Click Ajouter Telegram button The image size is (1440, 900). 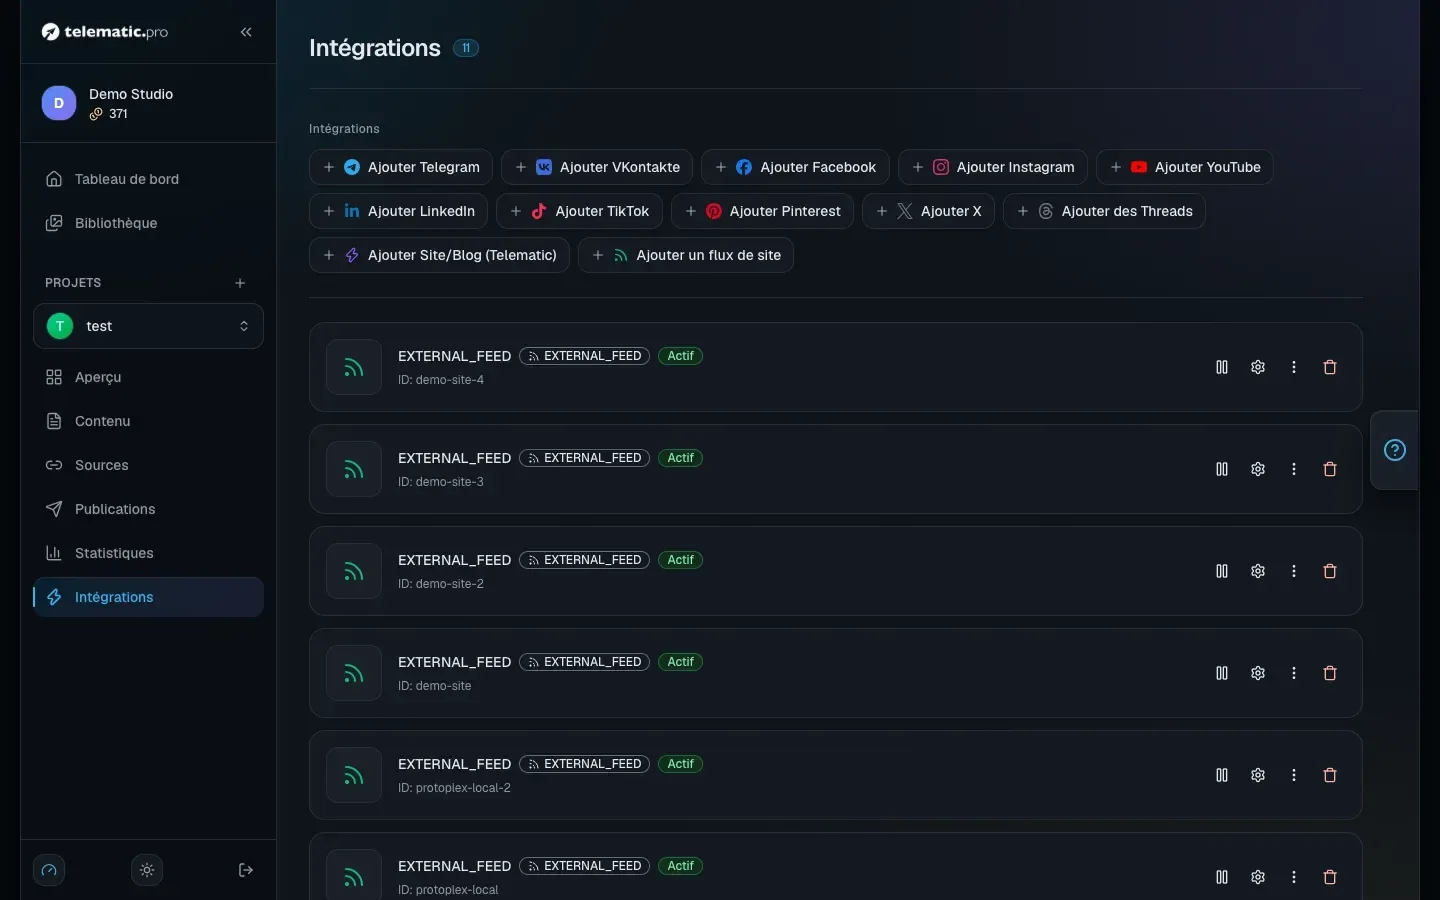click(401, 167)
